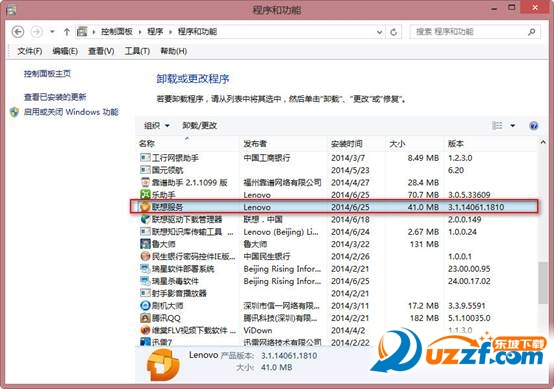Click ViDown publisher cell
Viewport: 554px width, 389px height.
[258, 330]
